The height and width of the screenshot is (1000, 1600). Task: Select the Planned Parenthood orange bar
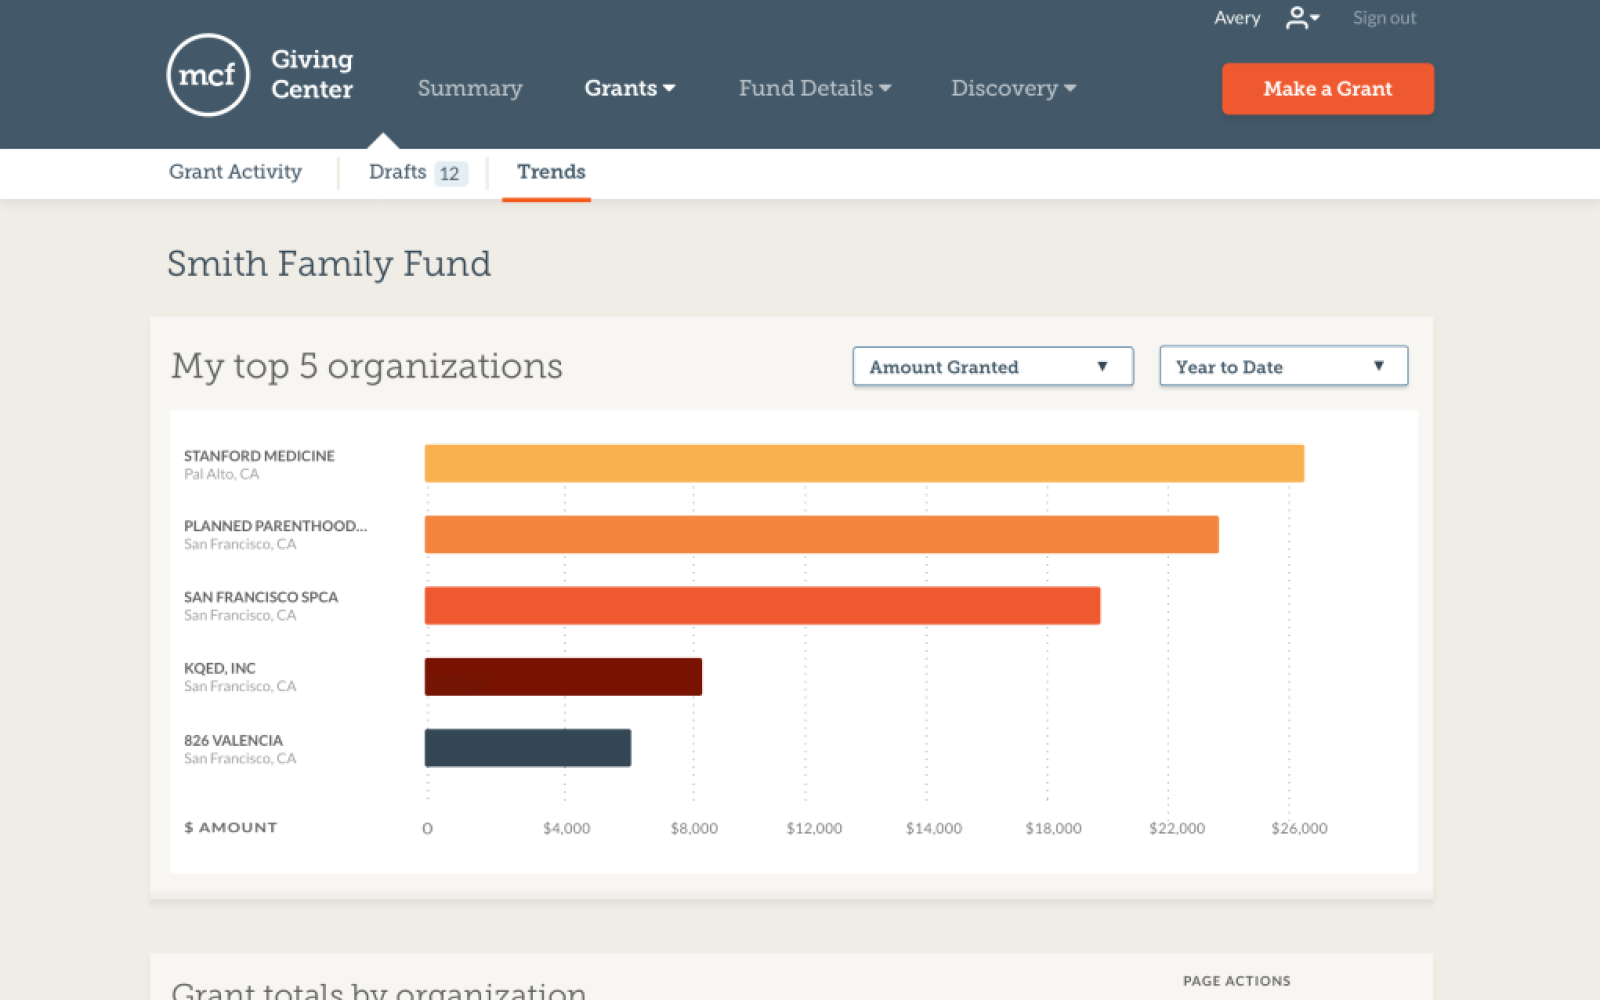(821, 535)
